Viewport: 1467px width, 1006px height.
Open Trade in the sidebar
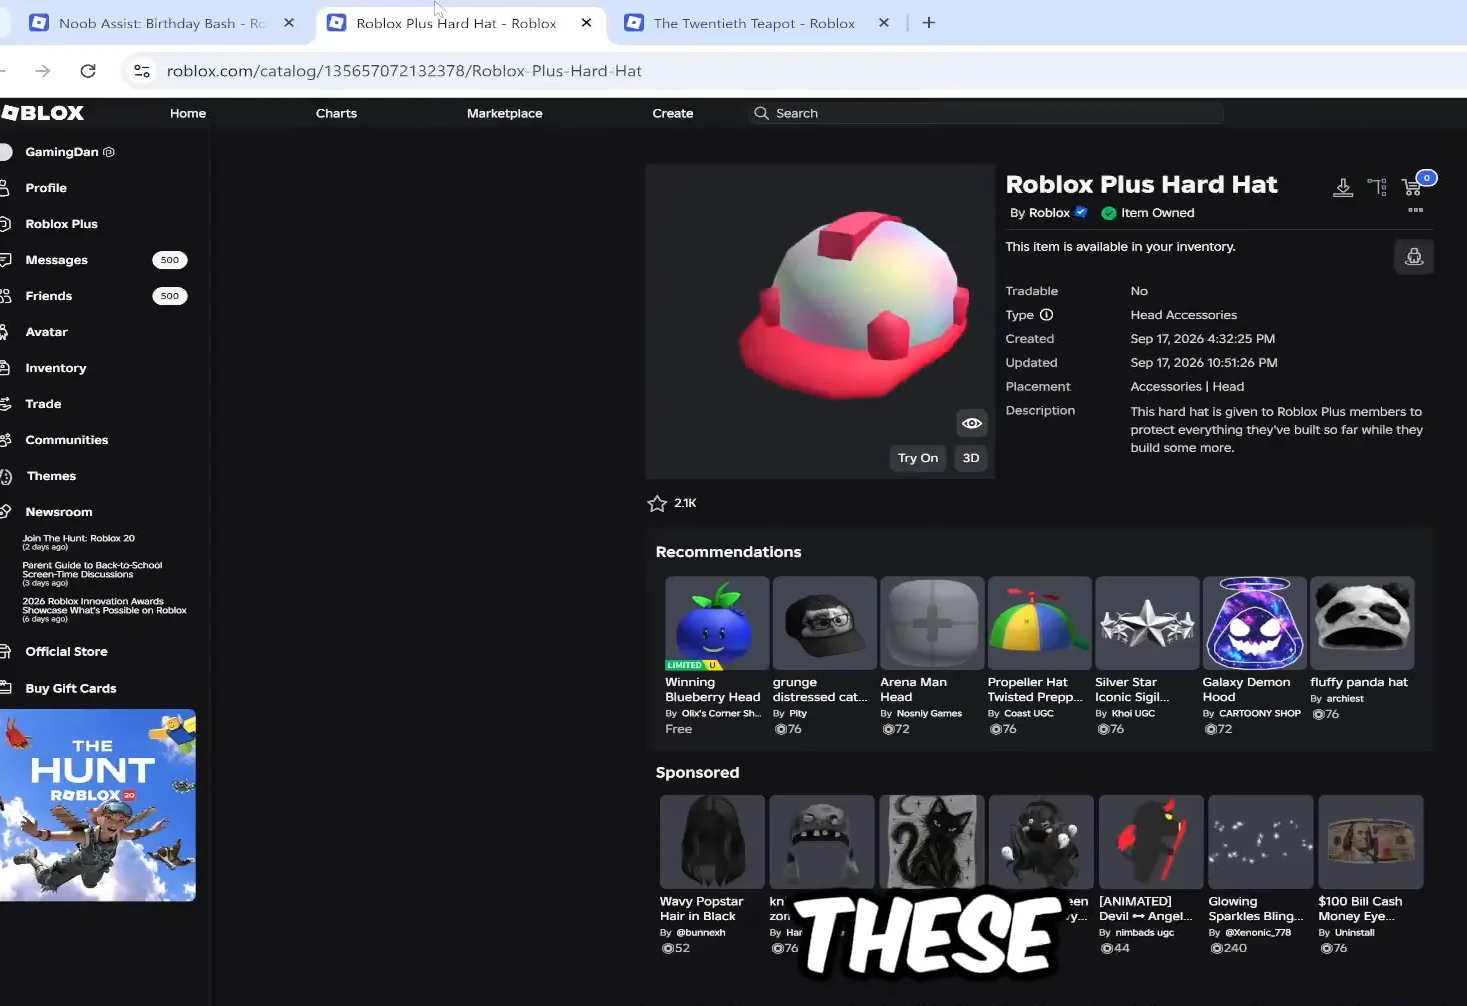point(43,404)
